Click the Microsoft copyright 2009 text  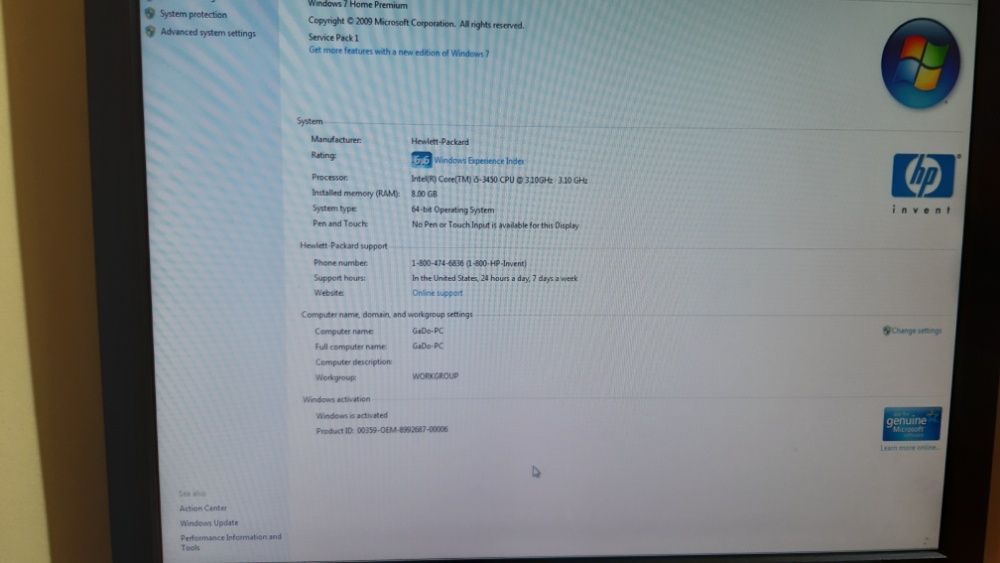[416, 23]
